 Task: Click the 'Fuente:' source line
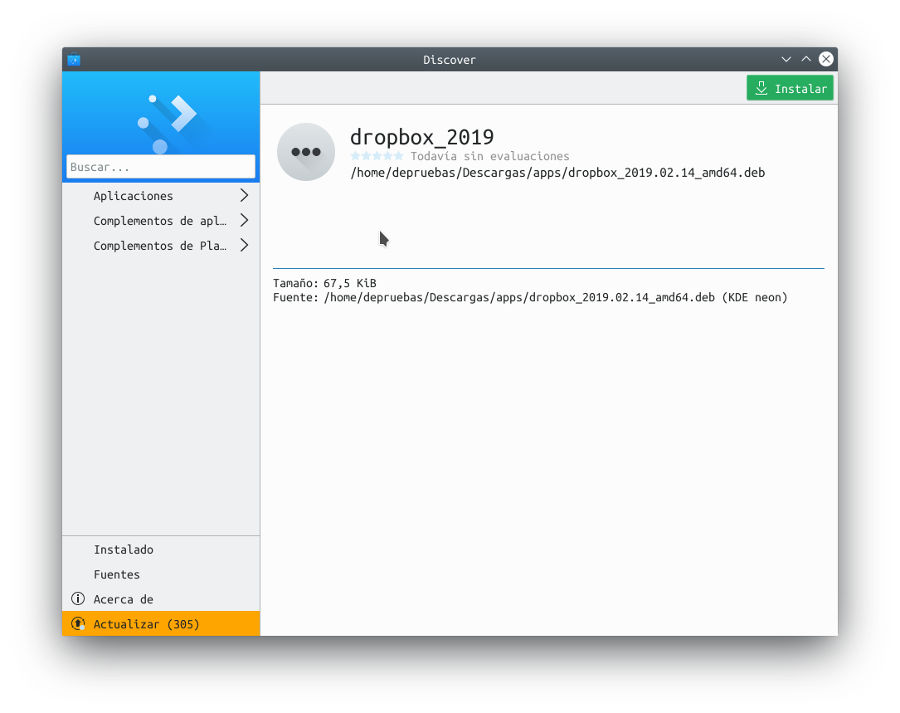tap(530, 297)
